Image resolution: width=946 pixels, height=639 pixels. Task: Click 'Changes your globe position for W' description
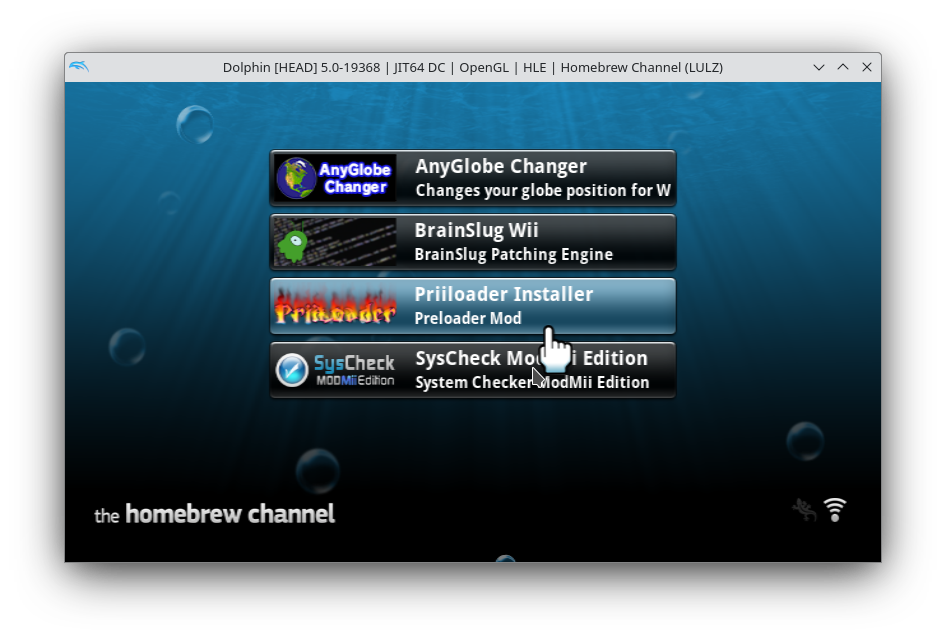tap(543, 191)
